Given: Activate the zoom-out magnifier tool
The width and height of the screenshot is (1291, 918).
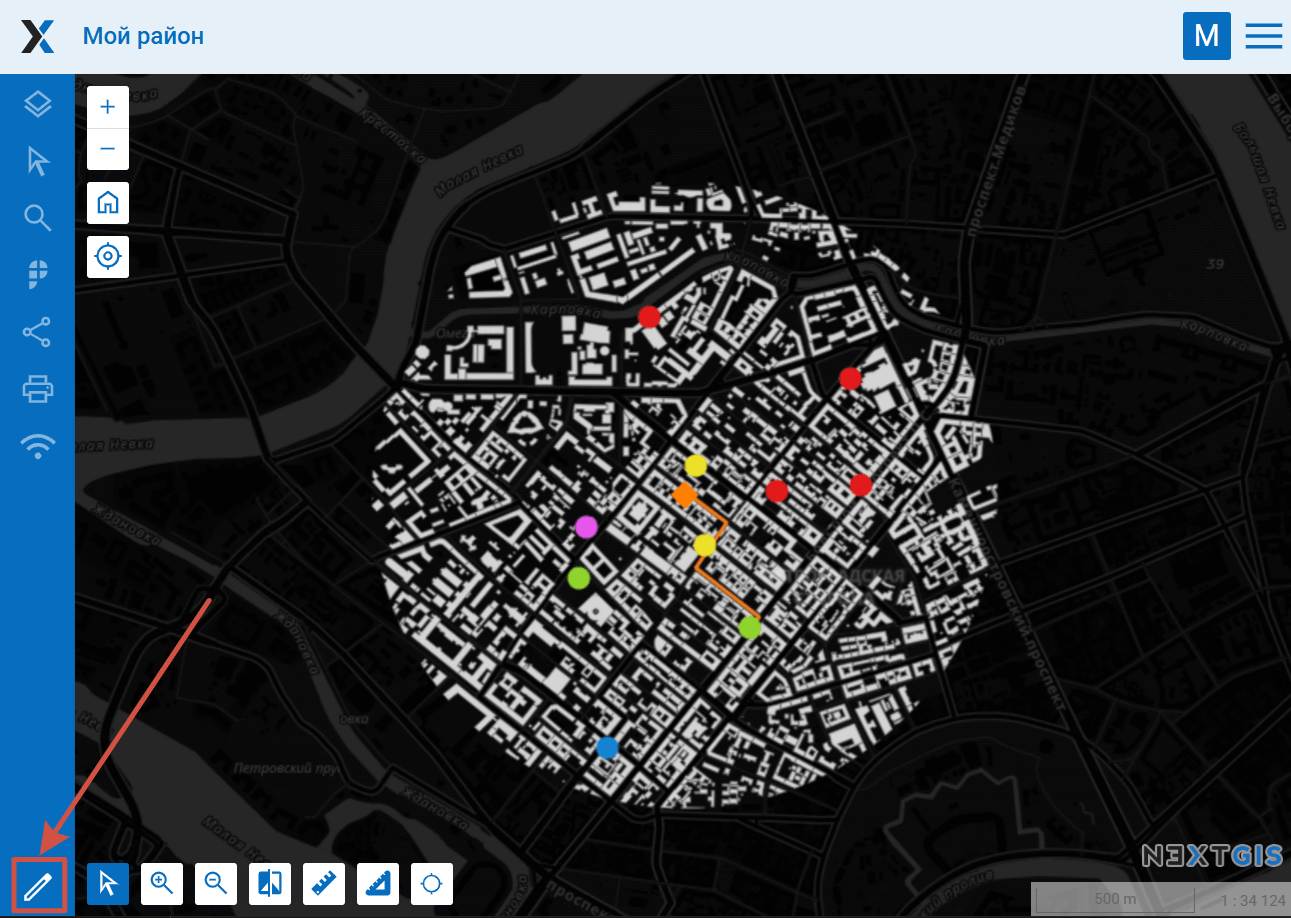Looking at the screenshot, I should (216, 884).
